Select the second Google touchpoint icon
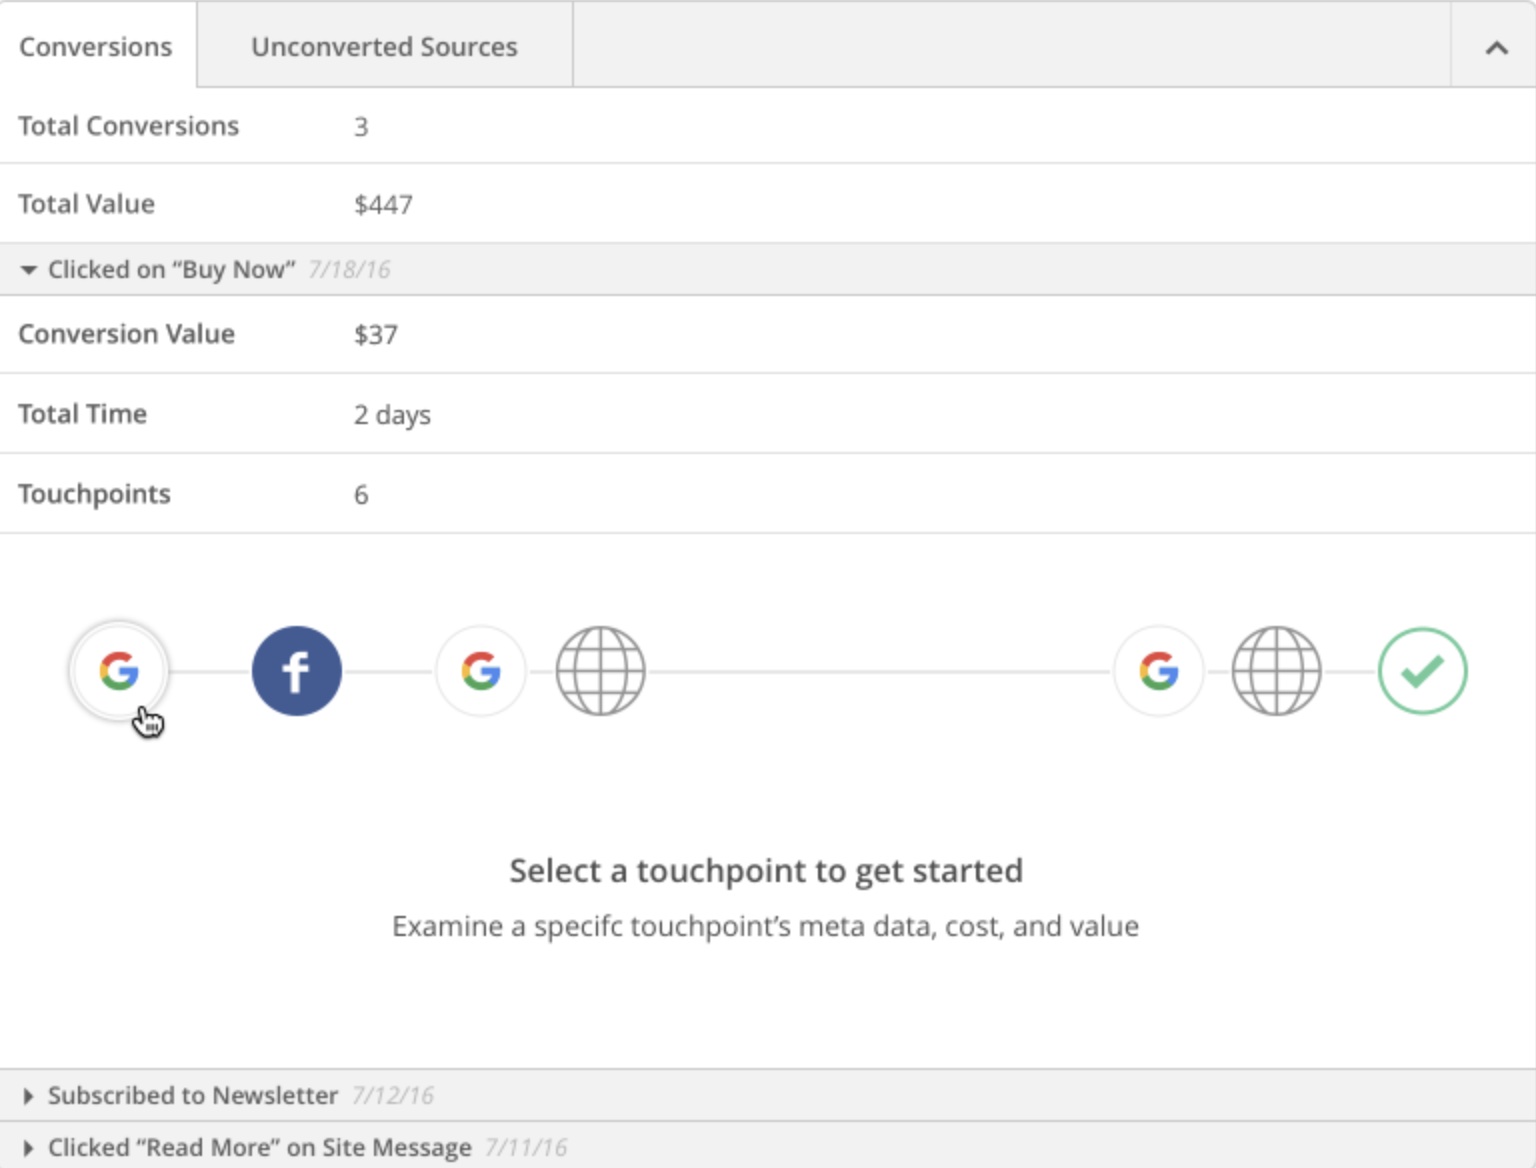 coord(481,671)
